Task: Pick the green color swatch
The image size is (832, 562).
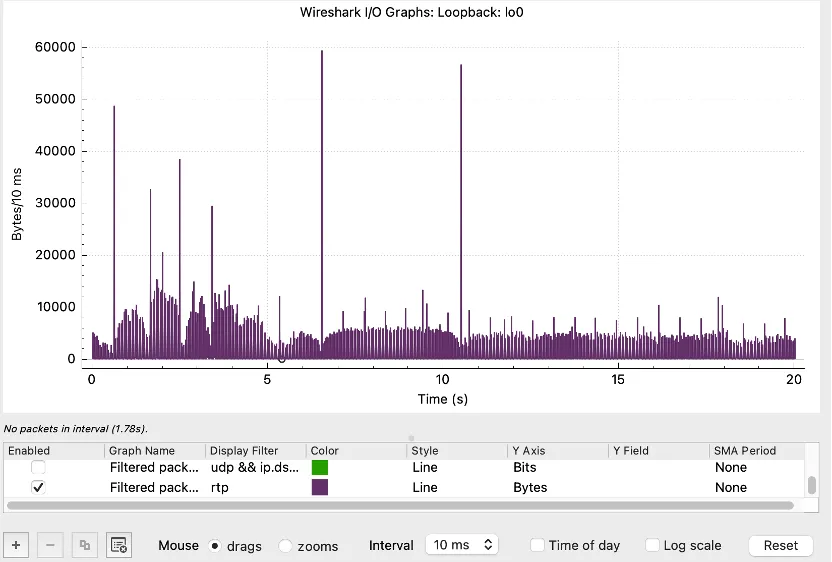Action: 320,468
